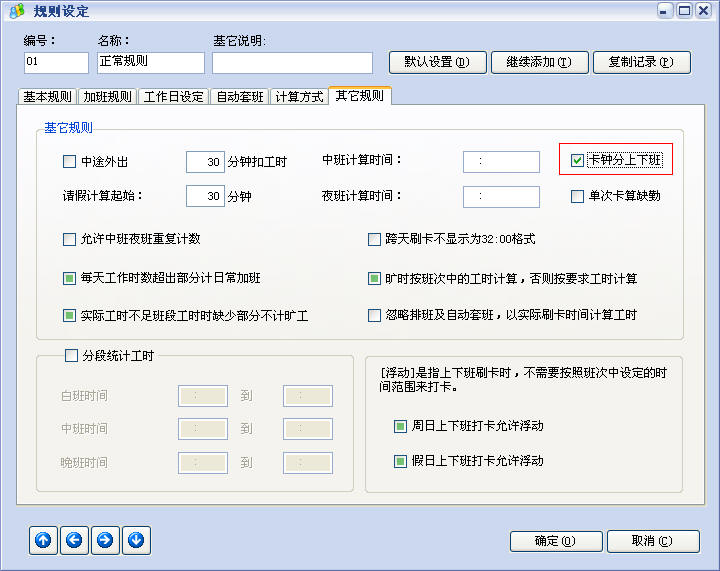Click the up arrow navigation icon
The width and height of the screenshot is (720, 571).
click(x=43, y=541)
